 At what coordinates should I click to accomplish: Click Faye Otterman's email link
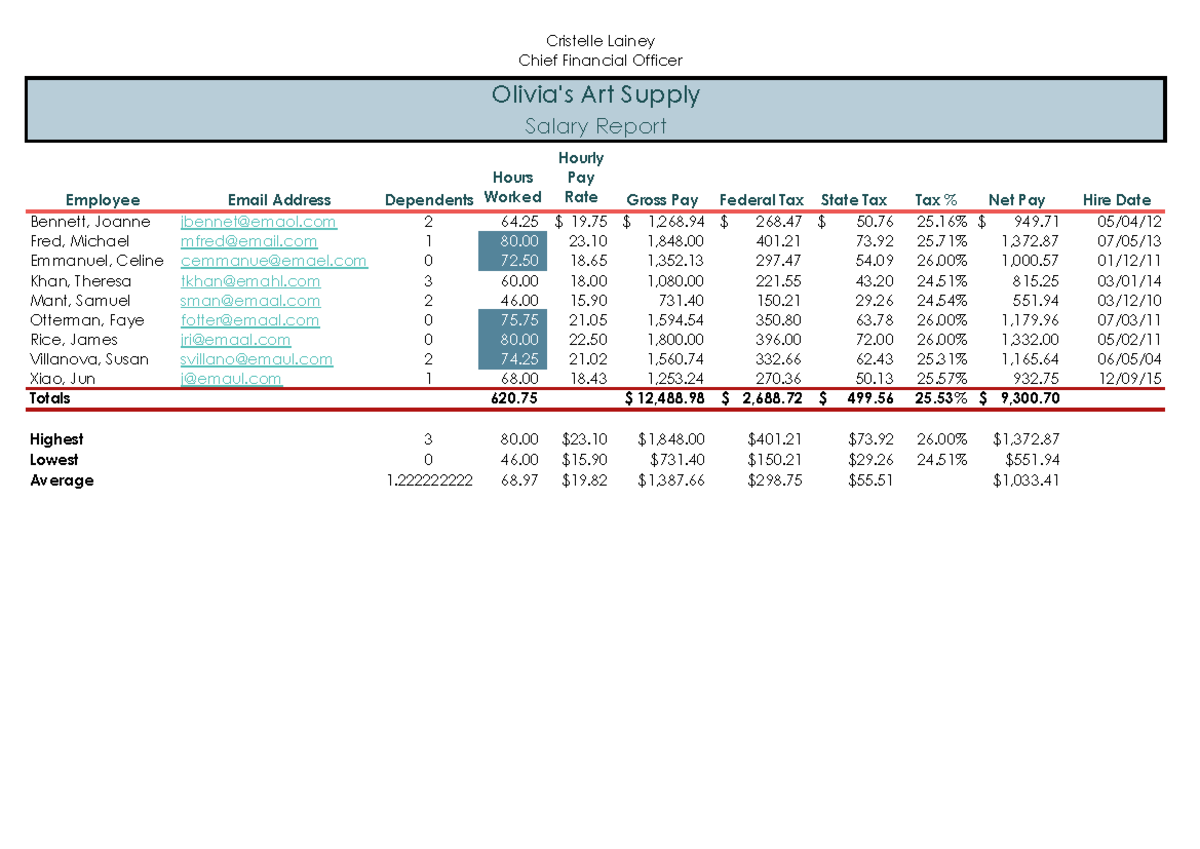pyautogui.click(x=249, y=320)
